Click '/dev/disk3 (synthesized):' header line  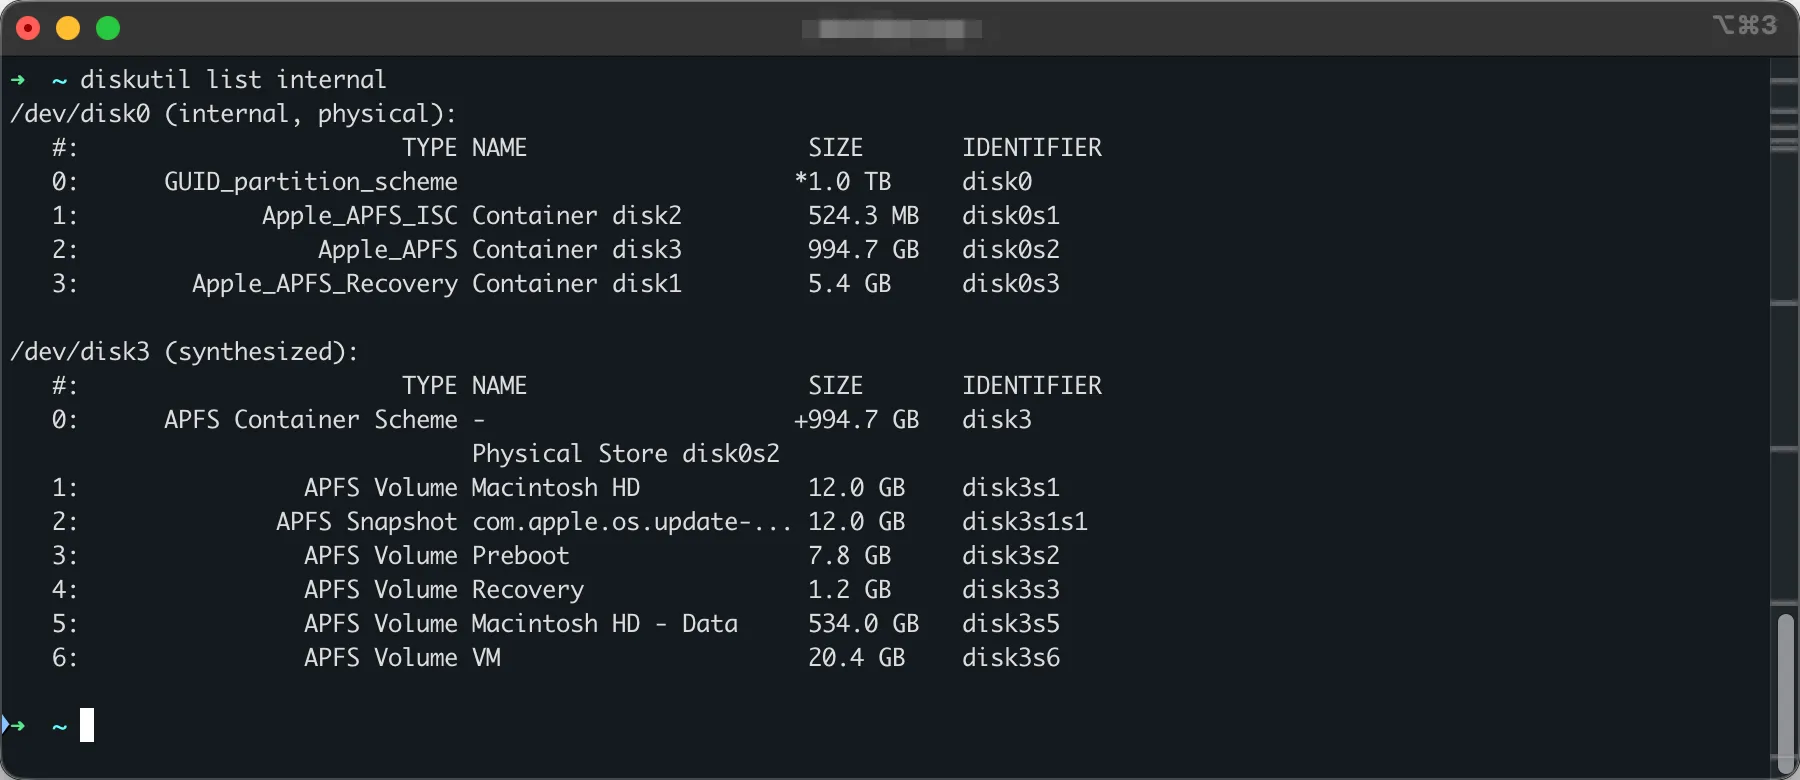[x=184, y=352]
